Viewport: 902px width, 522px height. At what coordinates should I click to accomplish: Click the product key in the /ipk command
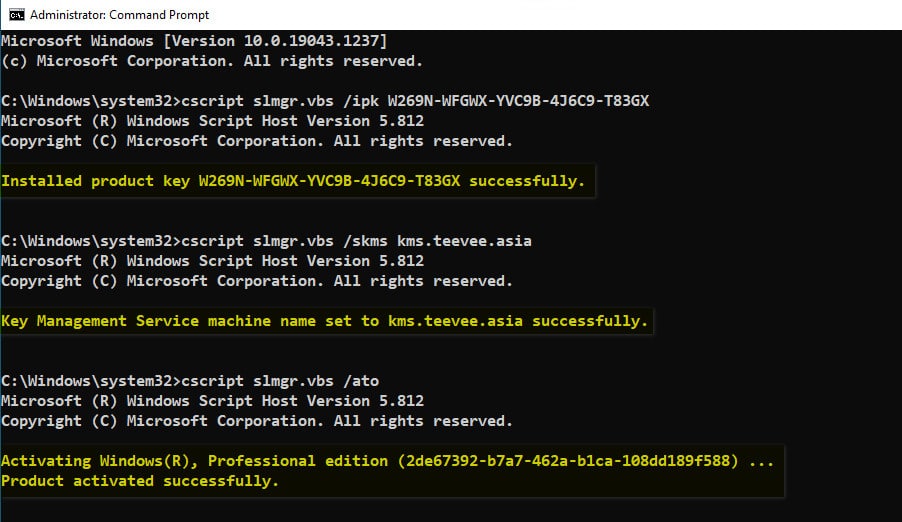(x=518, y=101)
